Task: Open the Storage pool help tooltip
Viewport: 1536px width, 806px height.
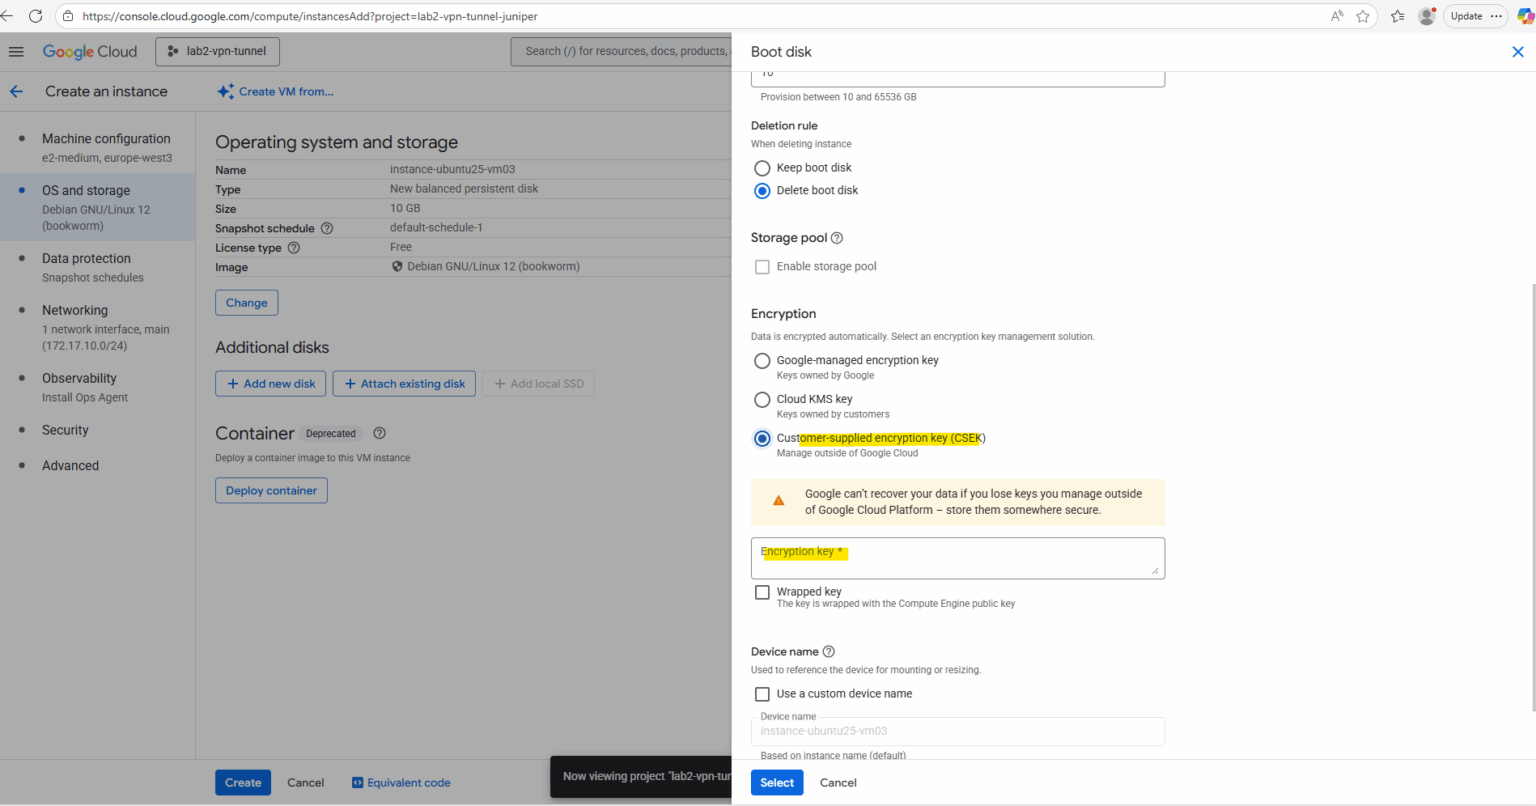Action: pyautogui.click(x=836, y=237)
